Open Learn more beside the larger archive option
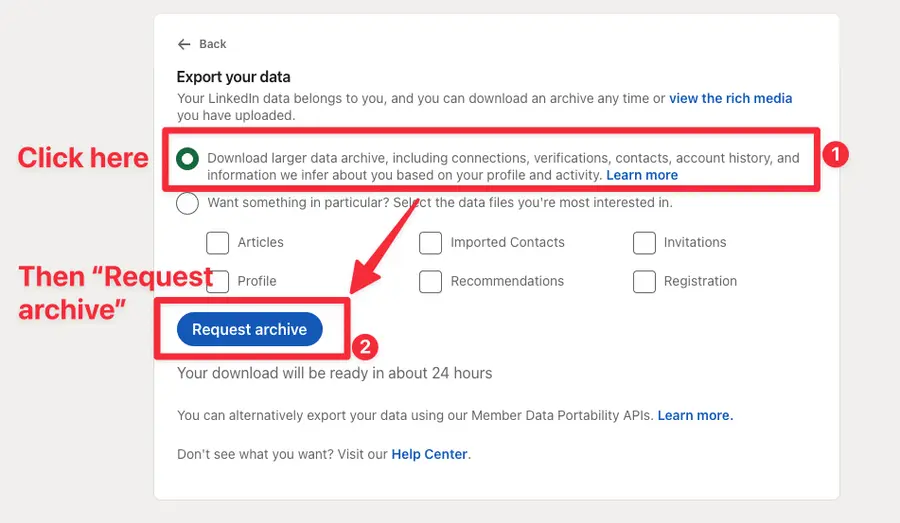The width and height of the screenshot is (900, 523). click(642, 175)
